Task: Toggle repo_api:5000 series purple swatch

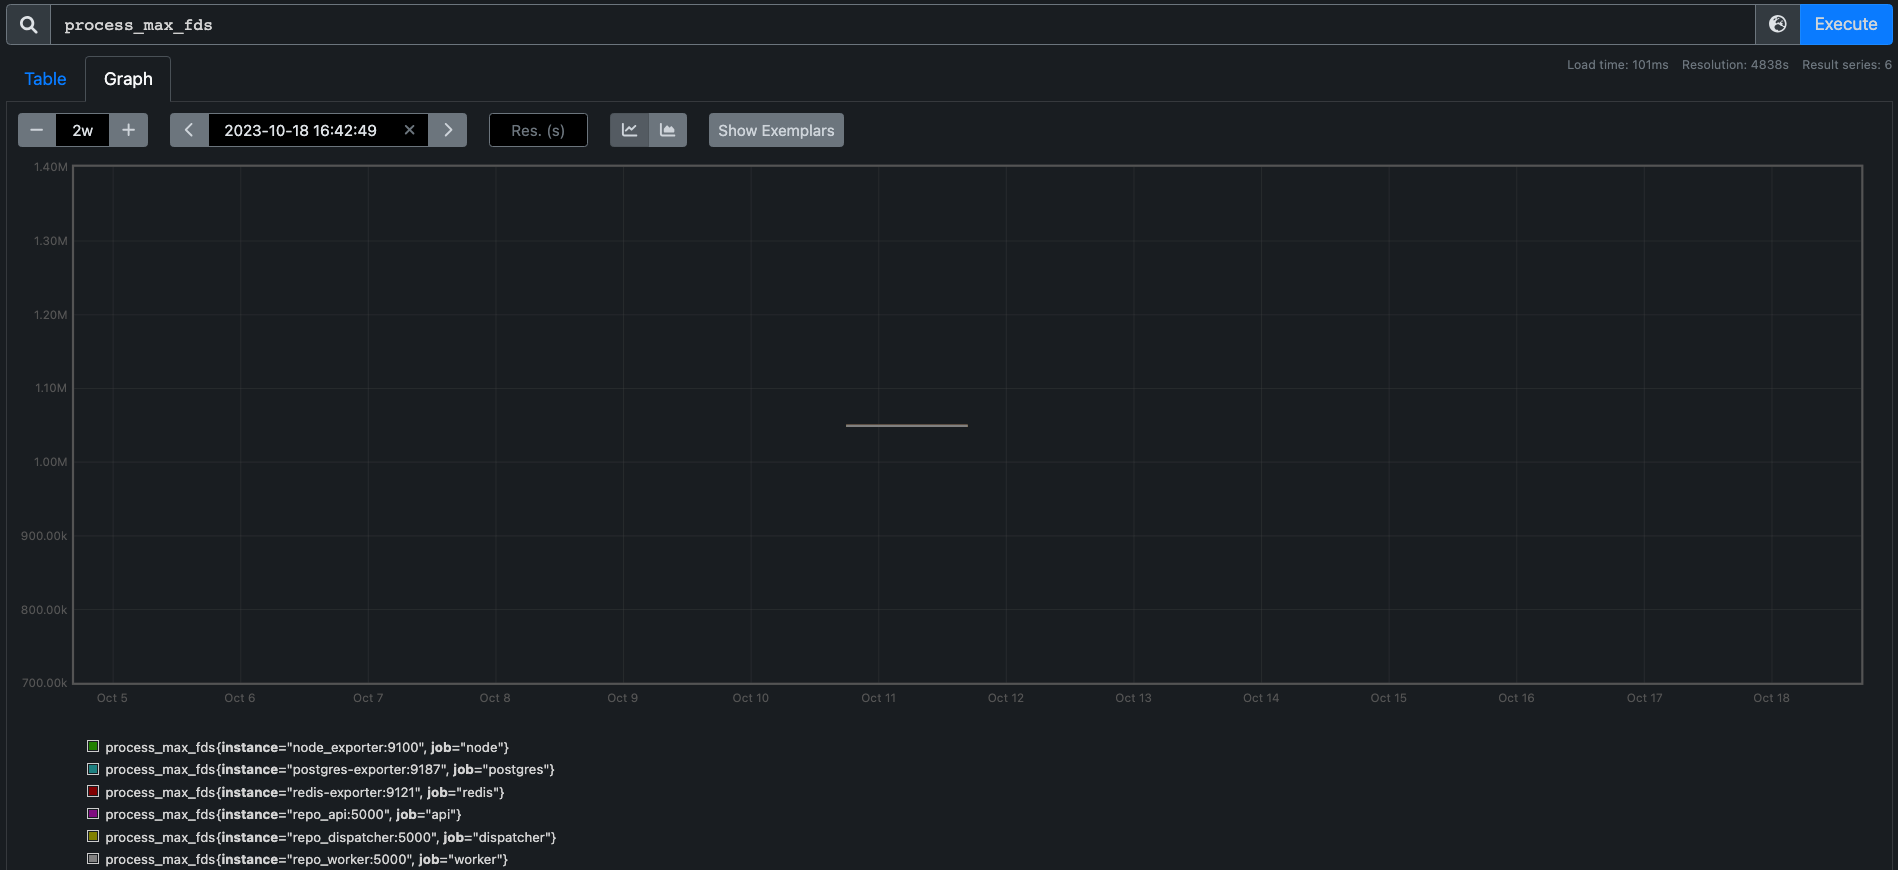Action: pos(93,814)
